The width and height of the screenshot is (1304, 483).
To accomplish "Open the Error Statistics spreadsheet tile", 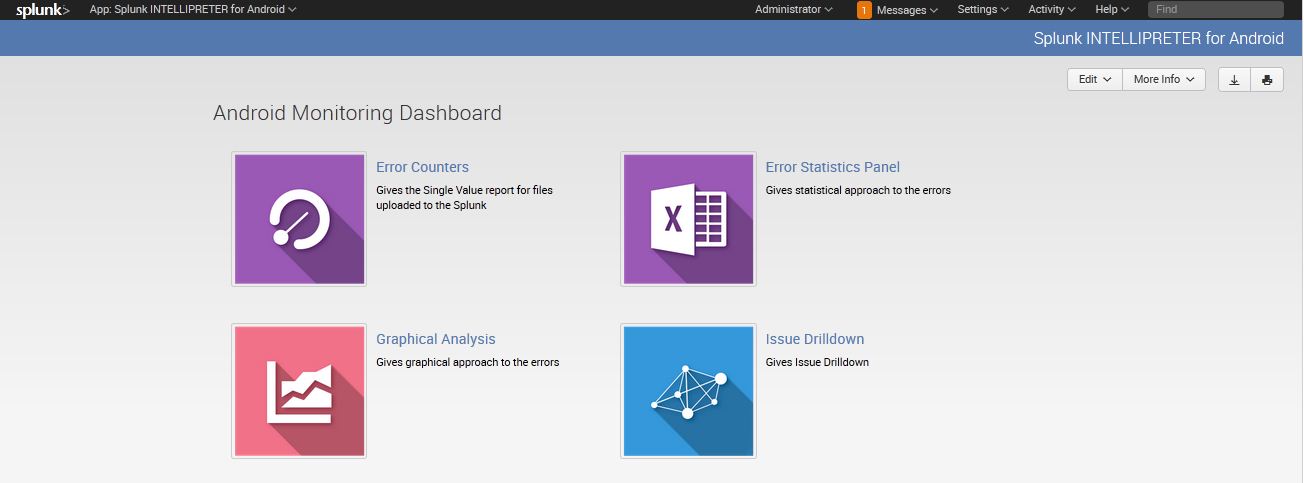I will tap(688, 219).
